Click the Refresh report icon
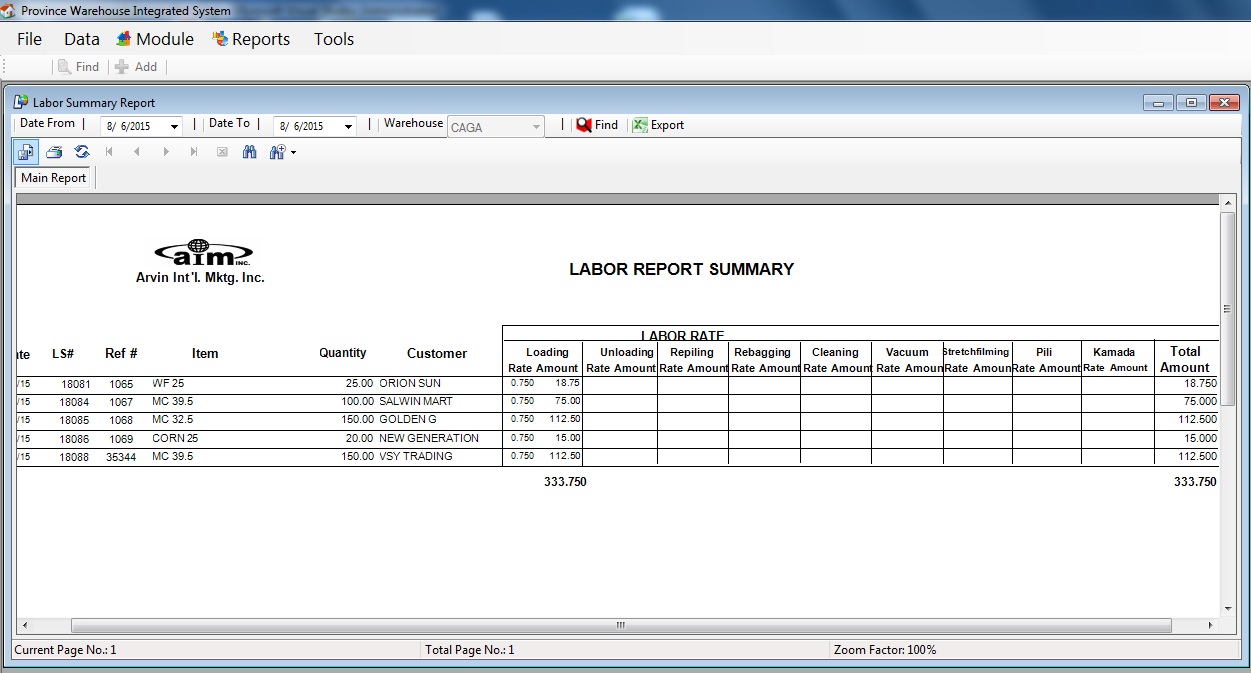The height and width of the screenshot is (673, 1251). [82, 152]
